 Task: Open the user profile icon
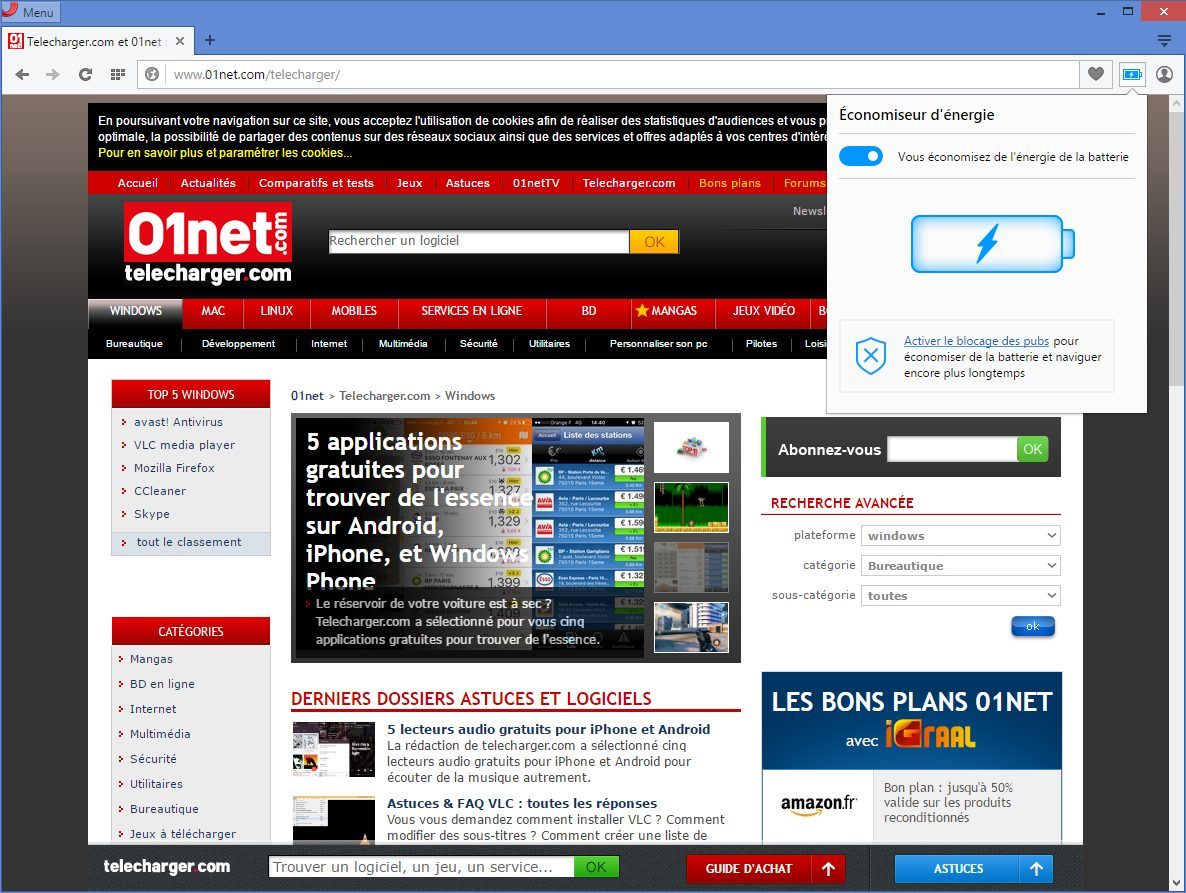coord(1164,74)
